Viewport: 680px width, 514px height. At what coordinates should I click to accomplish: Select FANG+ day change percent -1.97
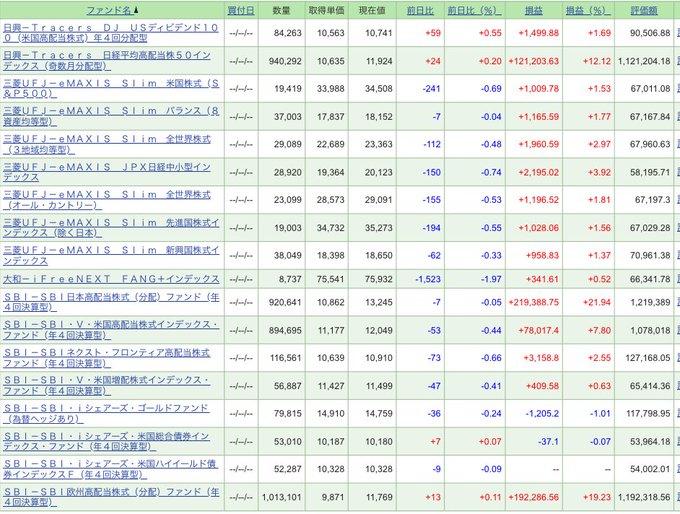pyautogui.click(x=491, y=279)
